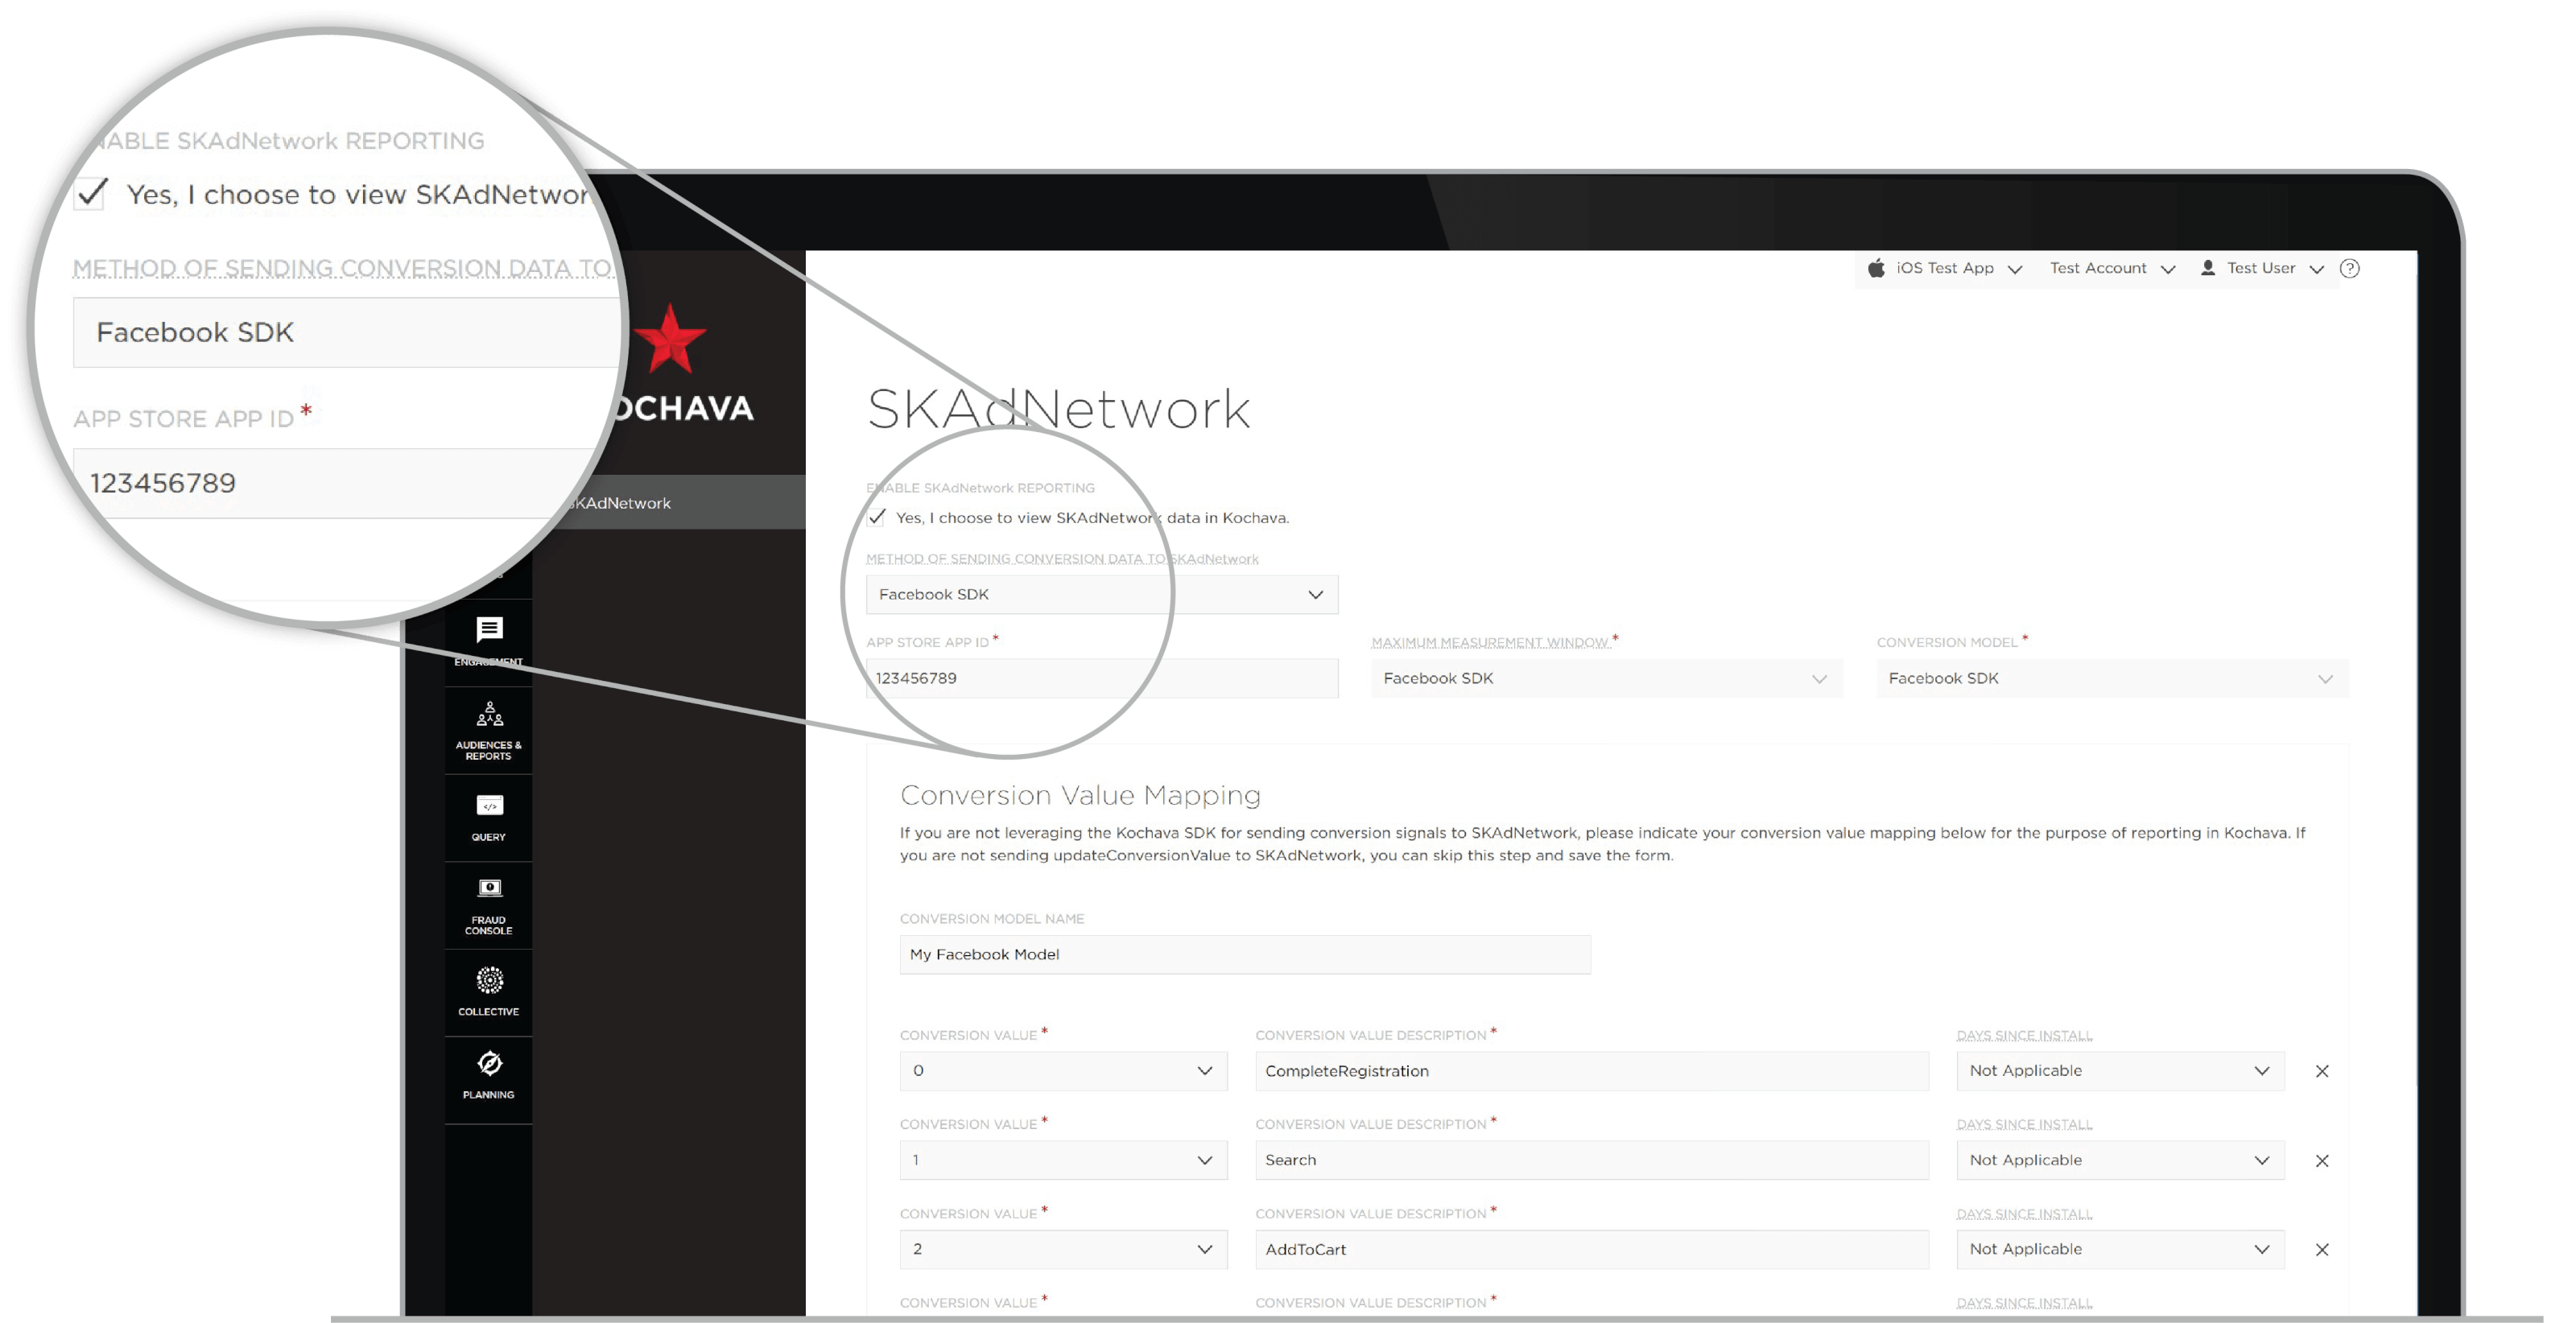Remove the Search conversion value row
Image resolution: width=2576 pixels, height=1323 pixels.
click(x=2322, y=1161)
